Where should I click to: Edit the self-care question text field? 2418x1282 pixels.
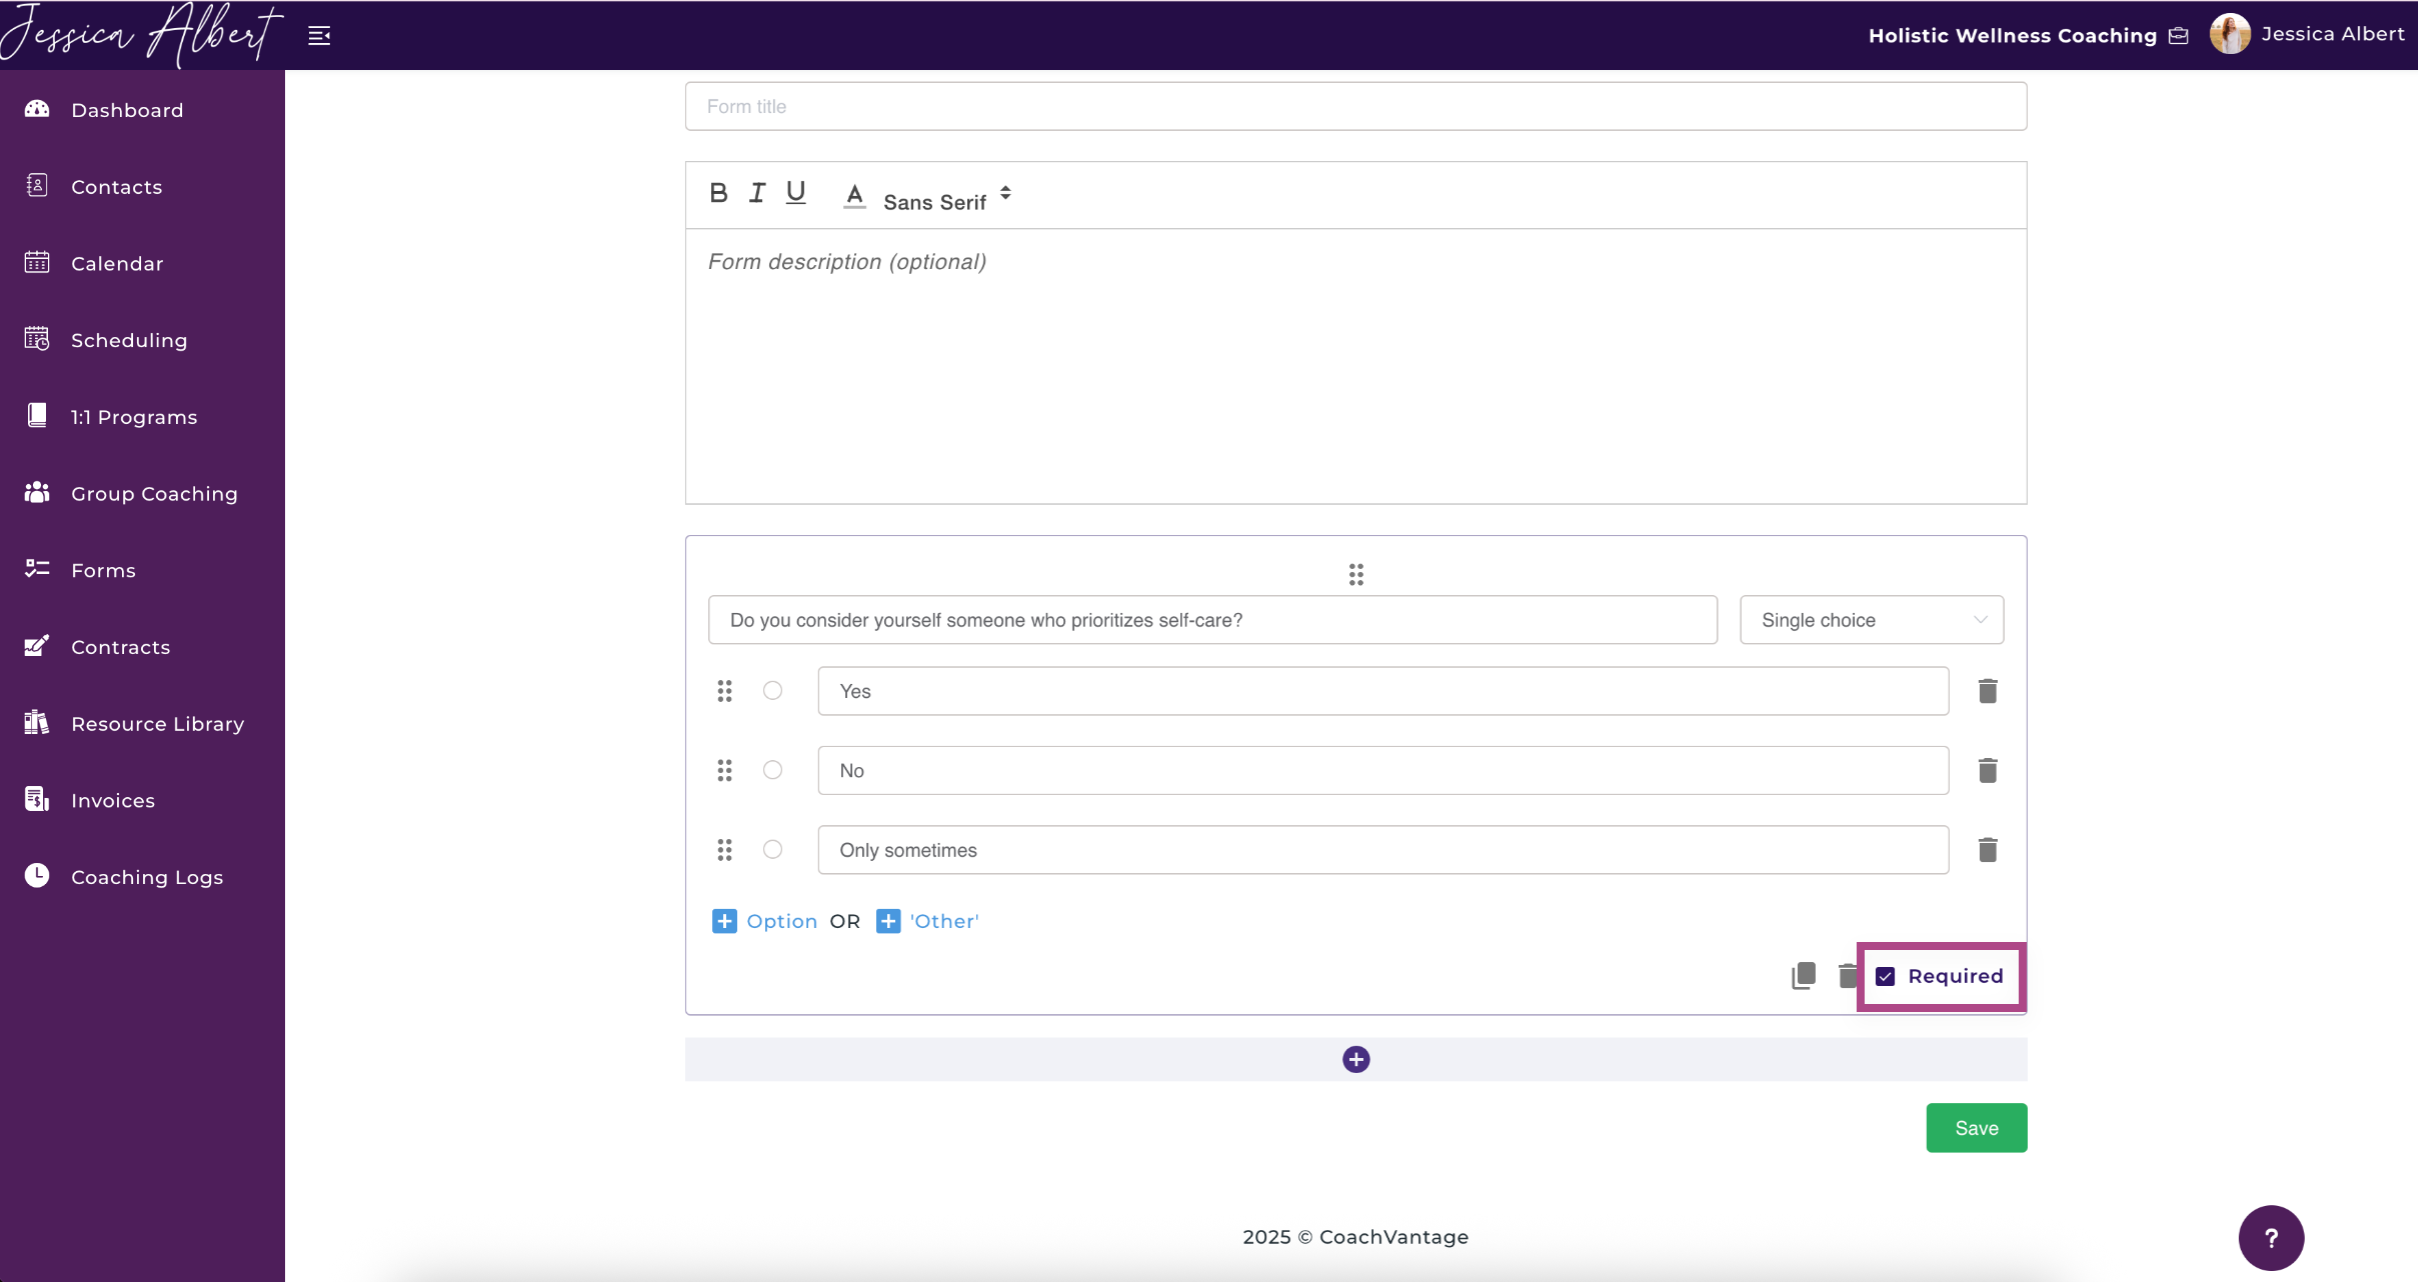click(1212, 620)
